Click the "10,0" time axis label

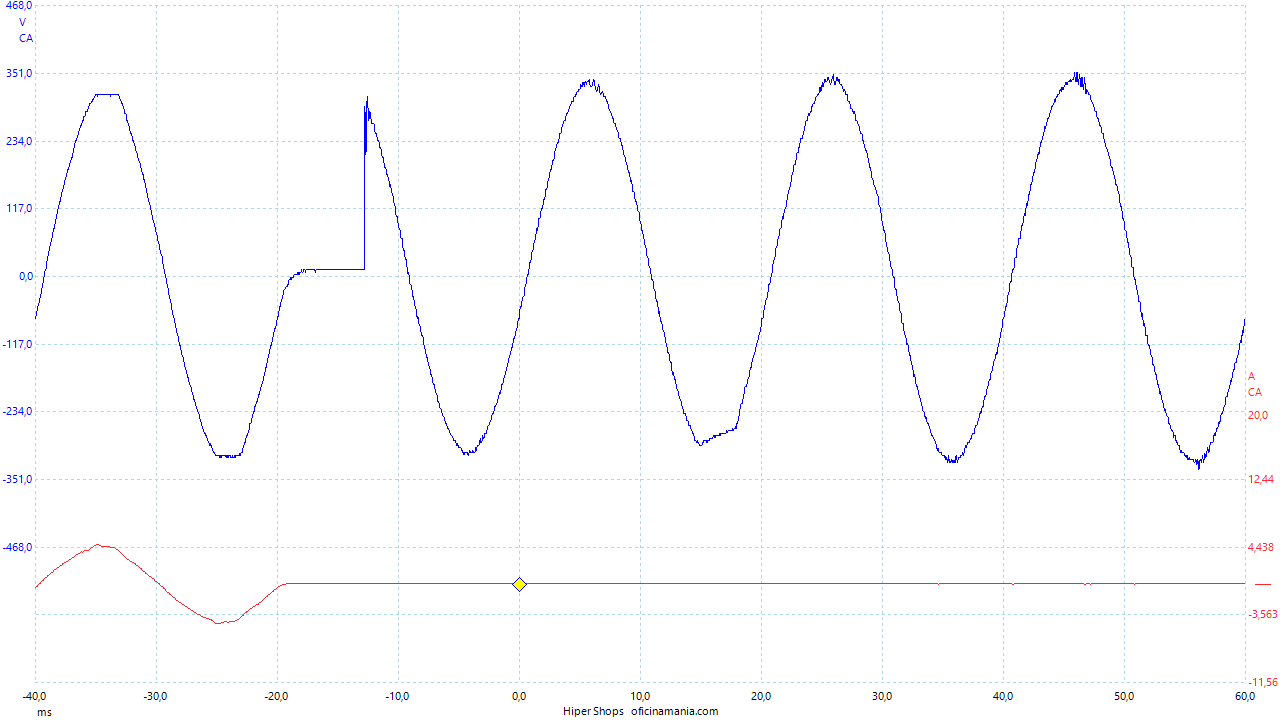641,696
